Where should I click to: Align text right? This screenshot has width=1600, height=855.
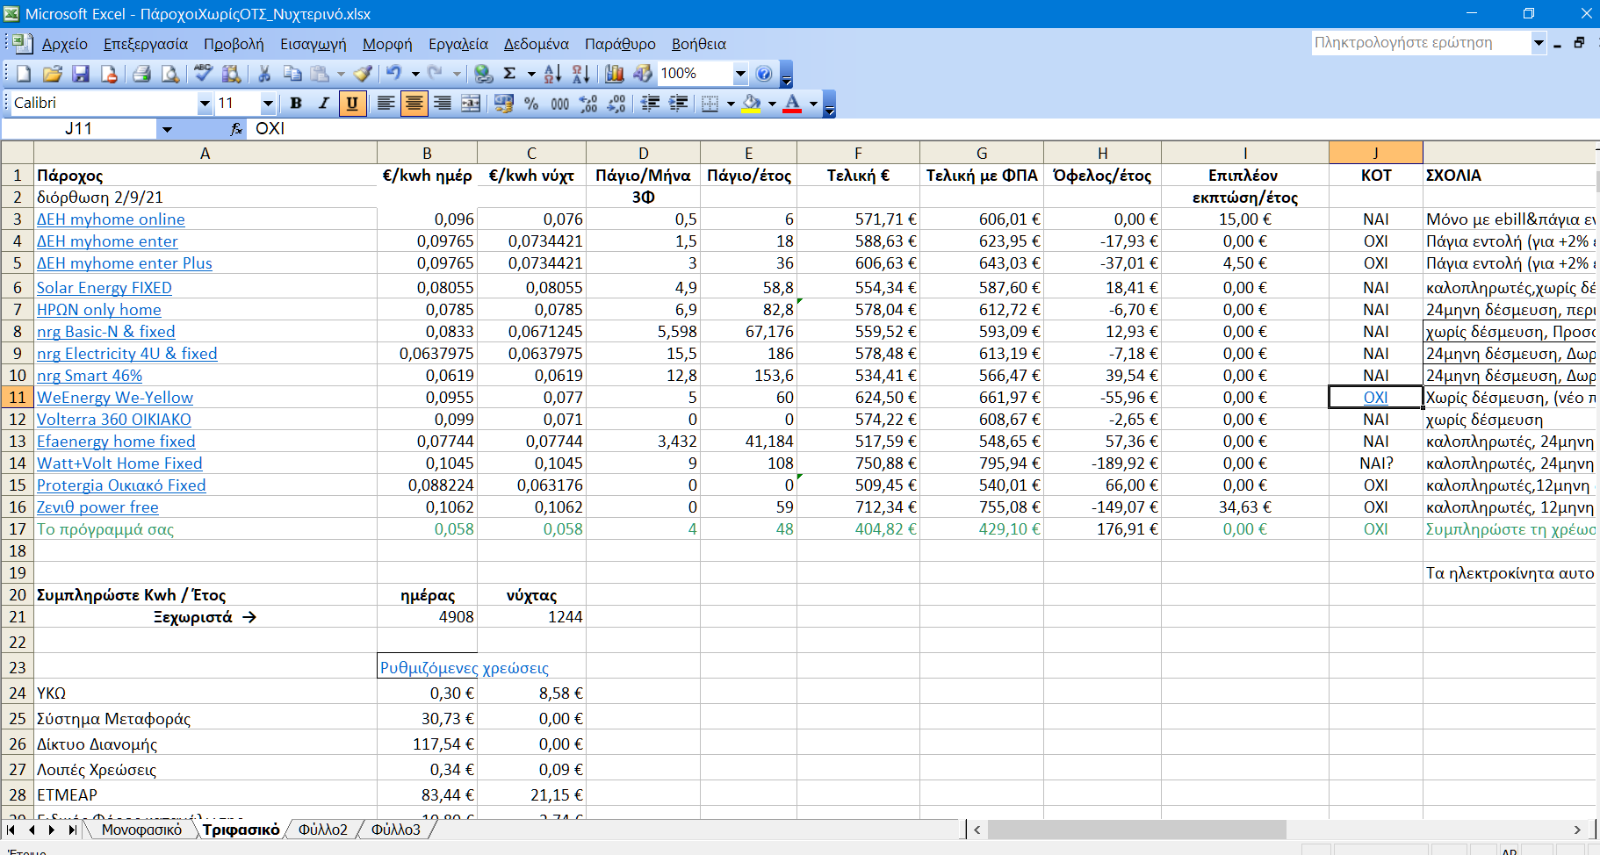coord(442,103)
